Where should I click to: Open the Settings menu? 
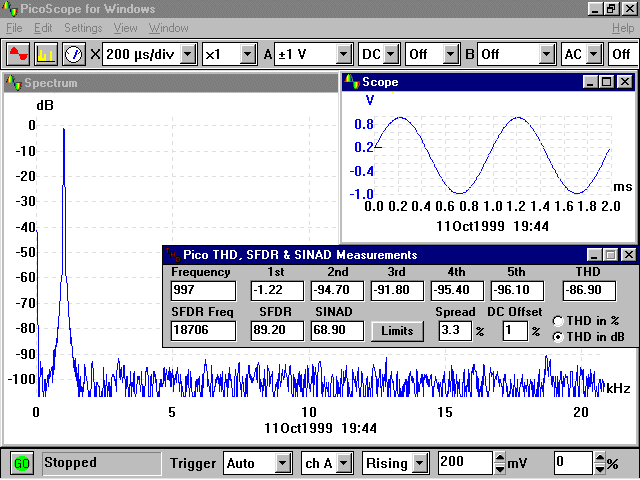point(83,28)
